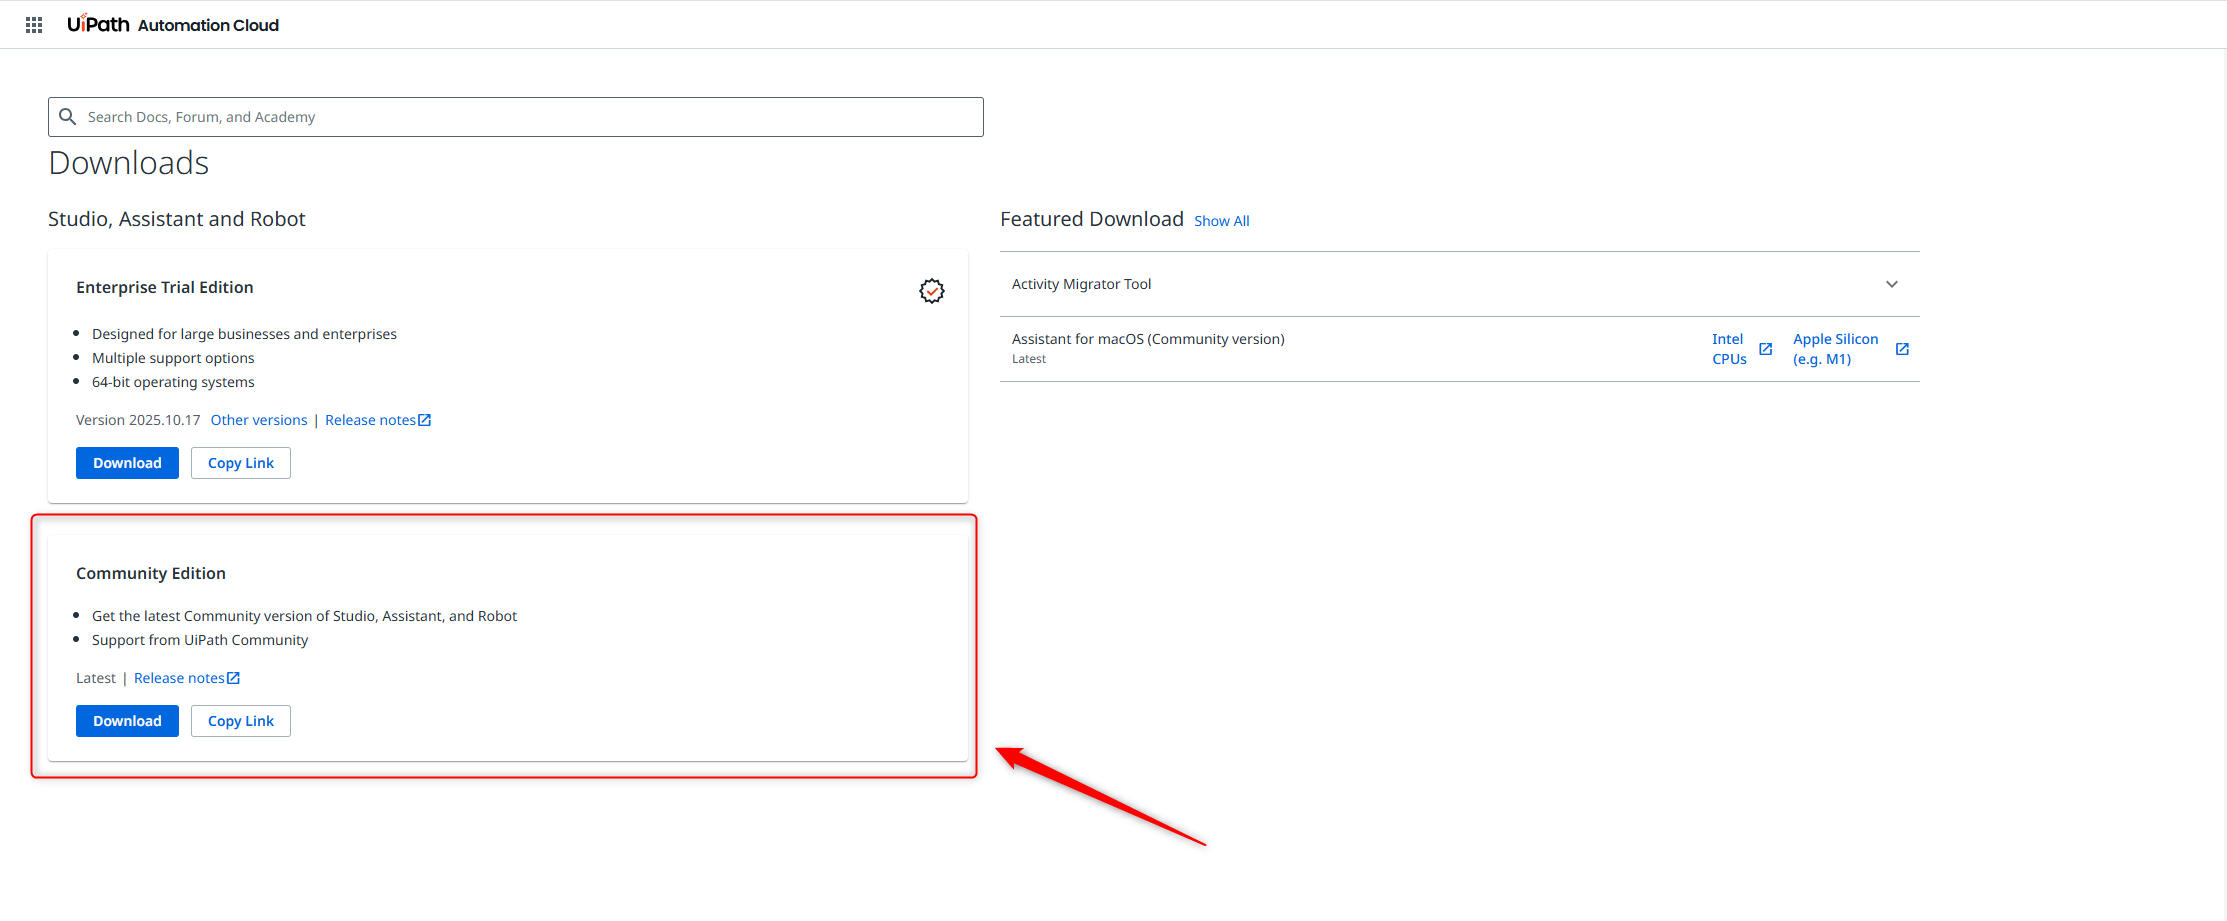Click the Activity Migrator Tool label
Viewport: 2227px width, 921px height.
pos(1081,284)
